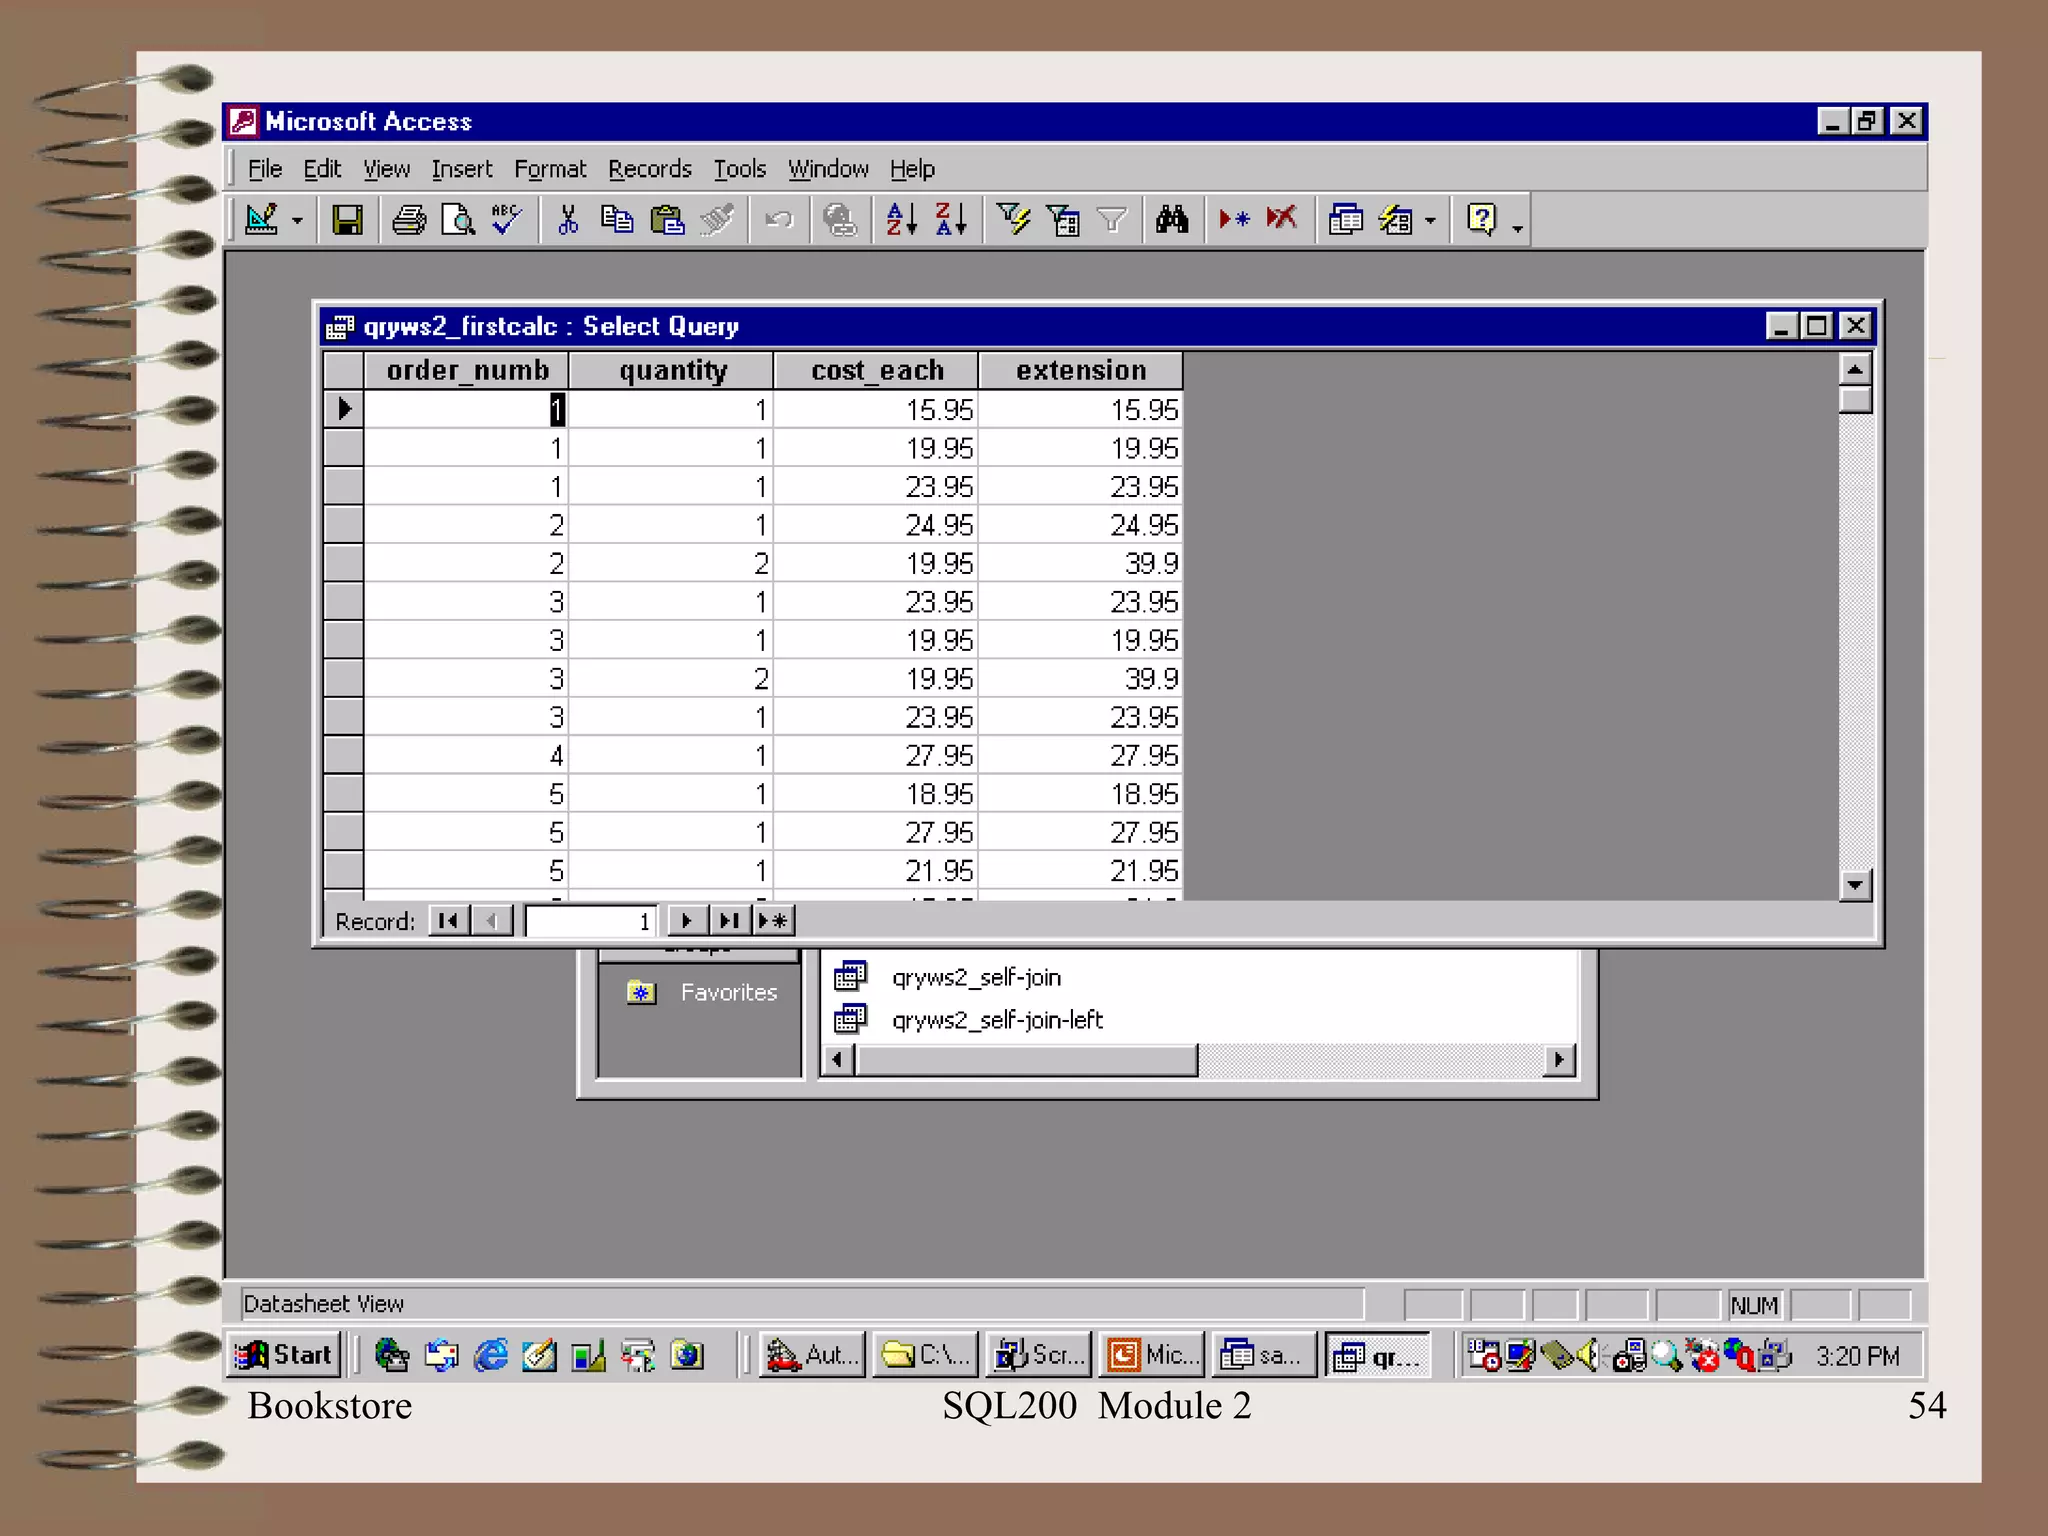This screenshot has height=1536, width=2048.
Task: Expand the toolbar options arrow beside Help
Action: (1517, 228)
